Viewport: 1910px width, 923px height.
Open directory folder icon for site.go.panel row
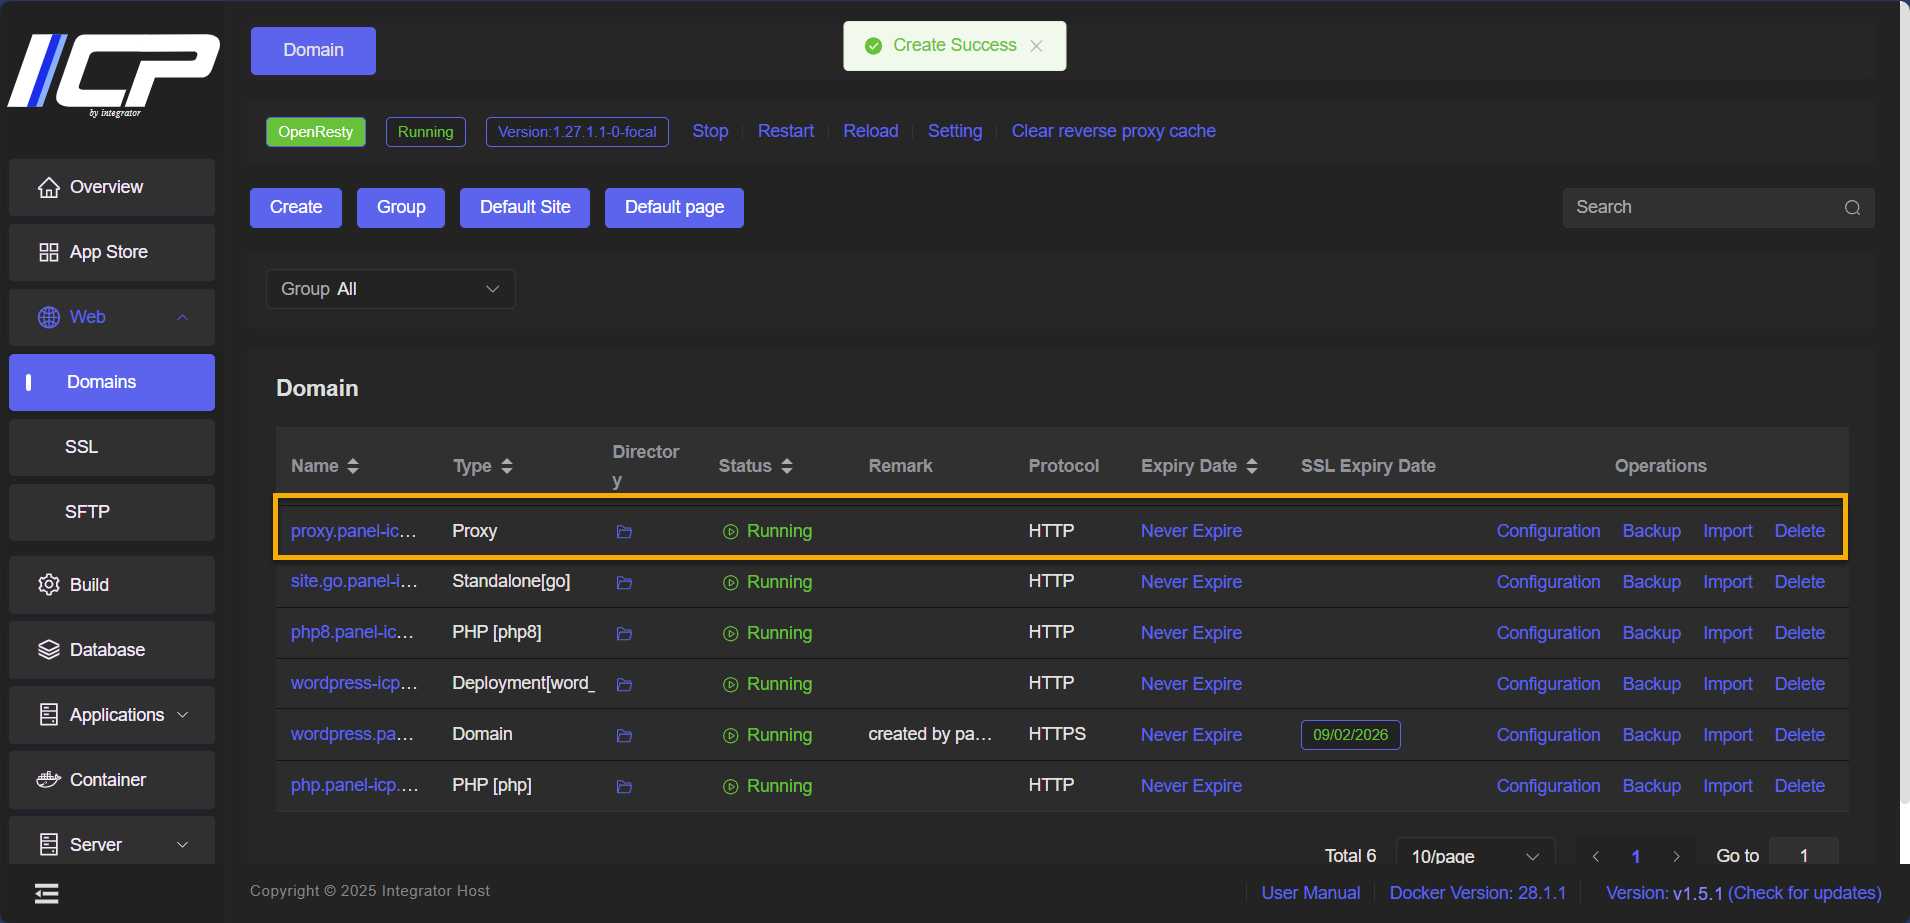coord(624,583)
